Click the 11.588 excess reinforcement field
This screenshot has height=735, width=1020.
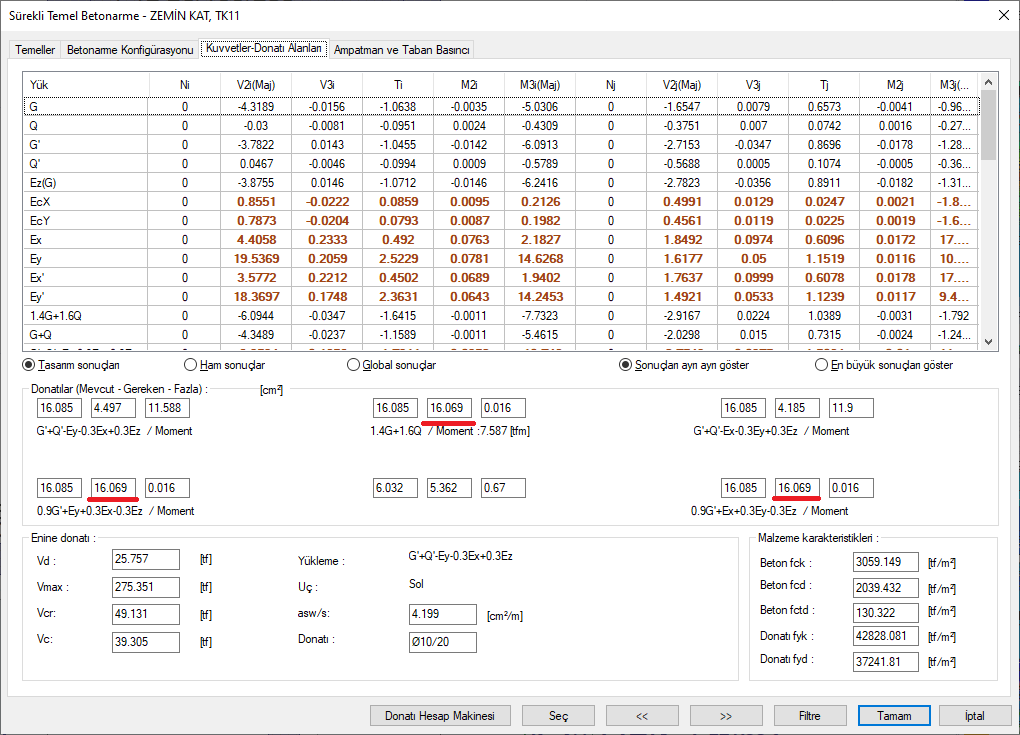[x=168, y=408]
